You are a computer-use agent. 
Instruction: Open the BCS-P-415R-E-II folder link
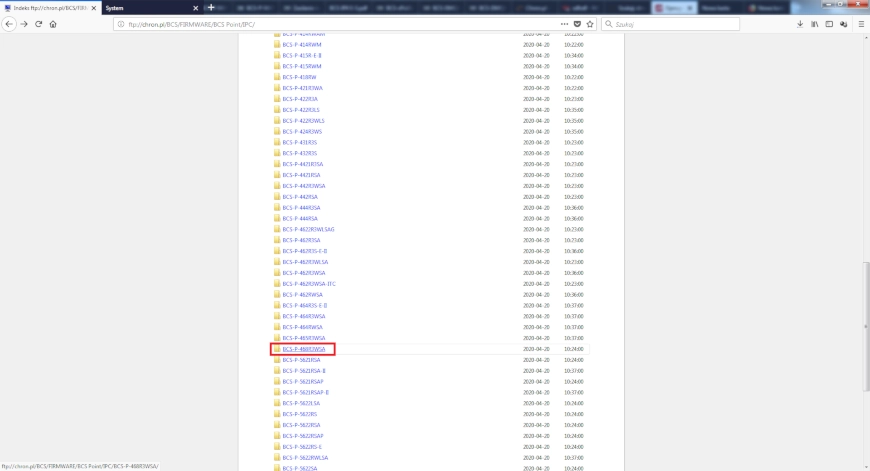(302, 55)
